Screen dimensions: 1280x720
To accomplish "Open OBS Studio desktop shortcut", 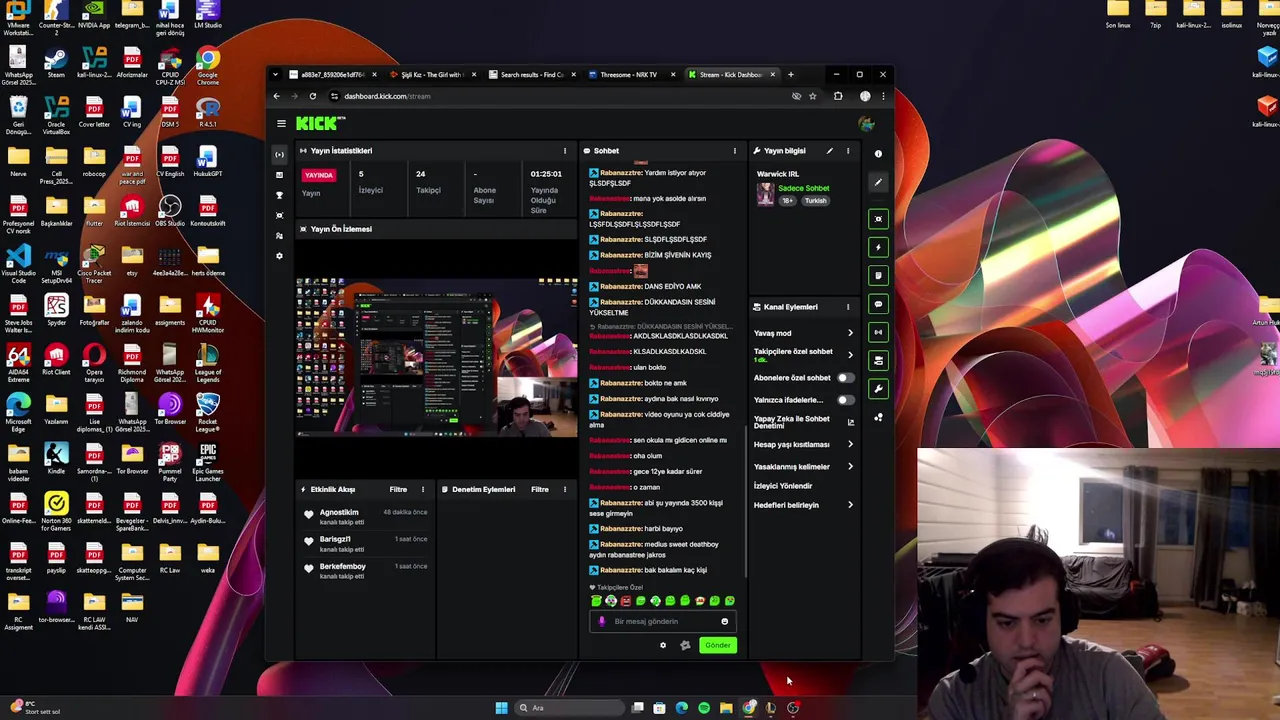I will [x=170, y=212].
